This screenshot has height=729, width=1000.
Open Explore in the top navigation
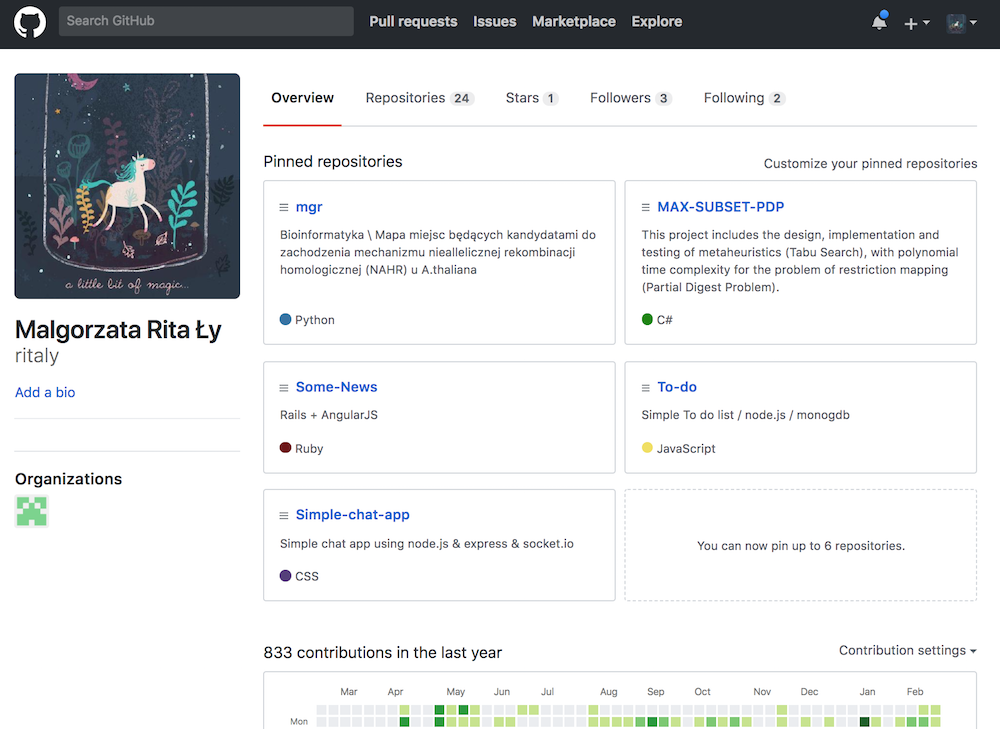(656, 22)
